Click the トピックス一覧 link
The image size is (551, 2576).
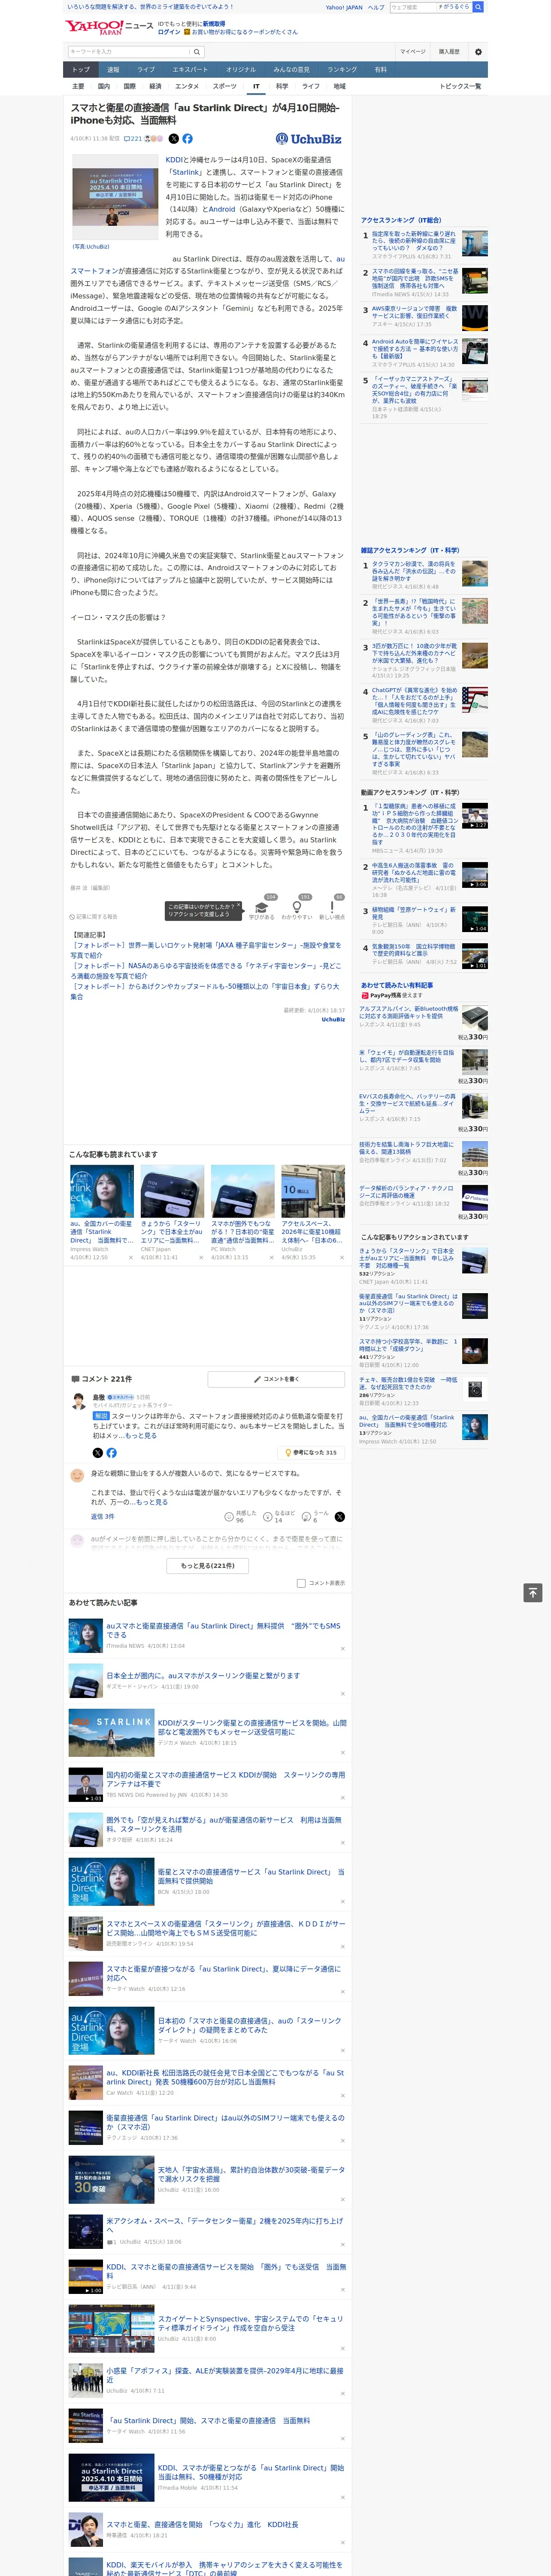click(x=460, y=86)
